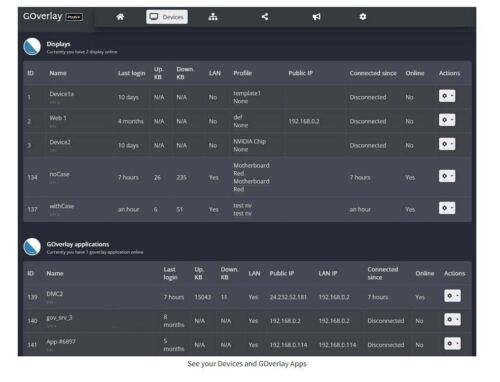
Task: Click the Device1a name cell
Action: 62,94
